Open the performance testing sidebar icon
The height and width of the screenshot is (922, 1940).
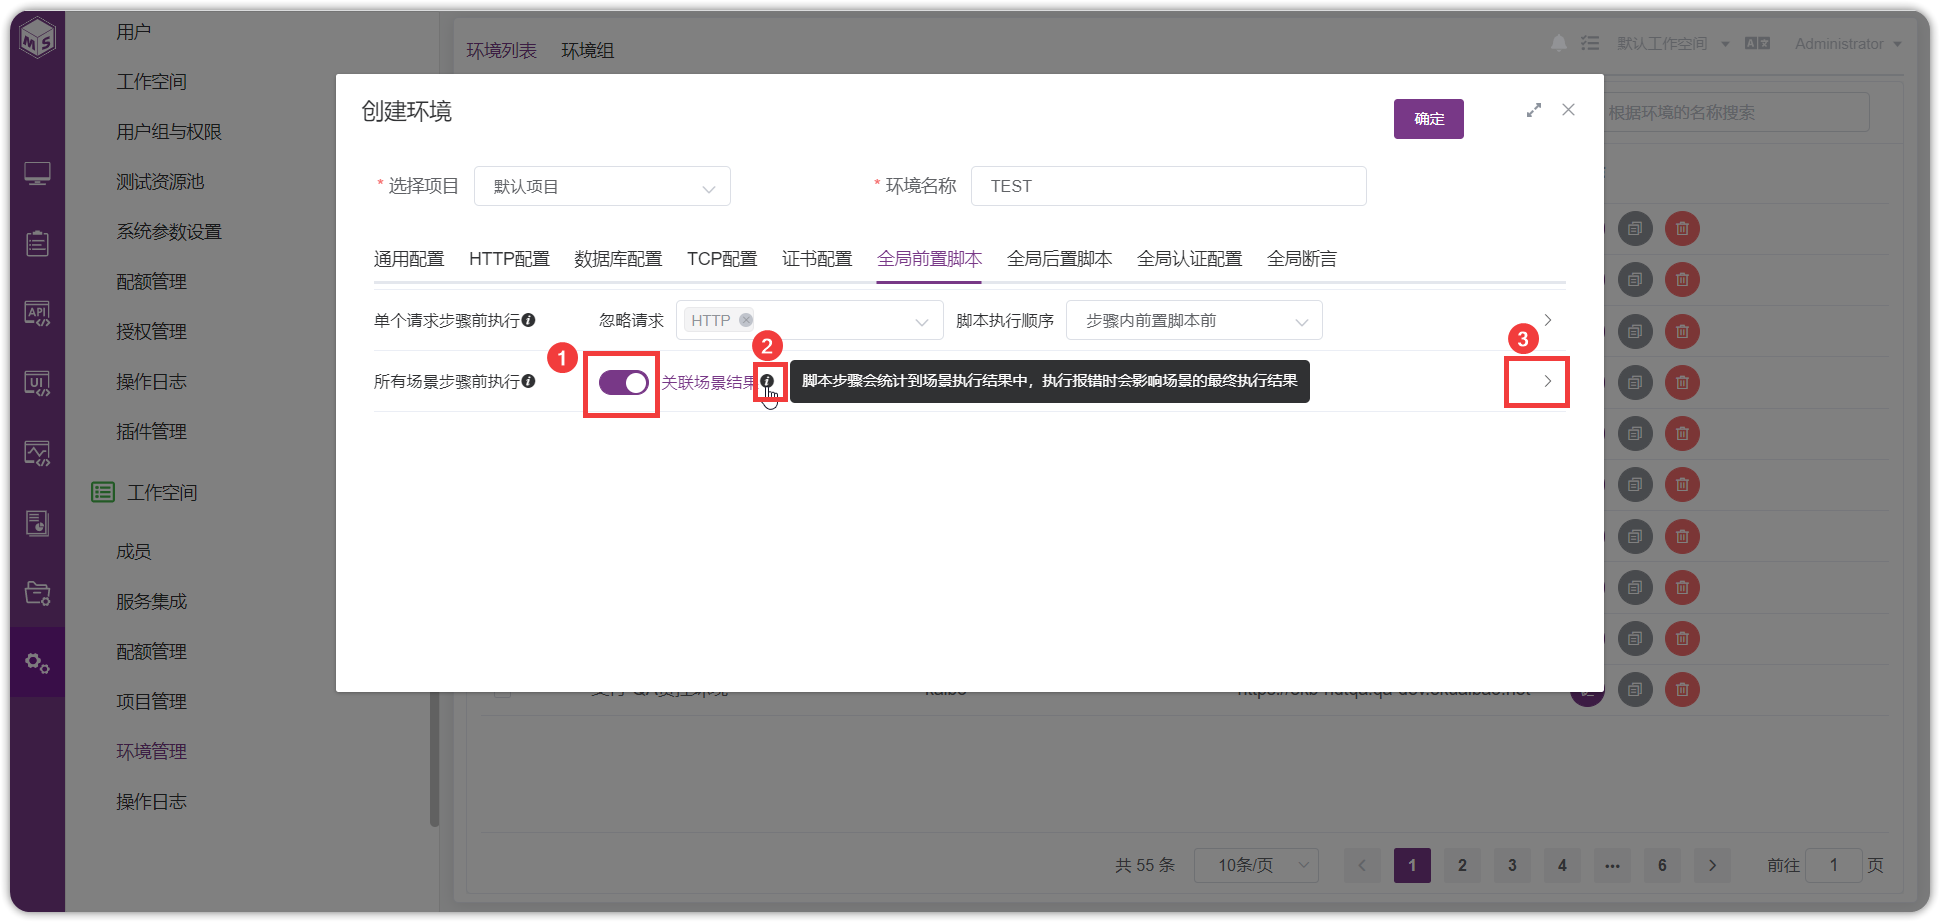(x=37, y=454)
